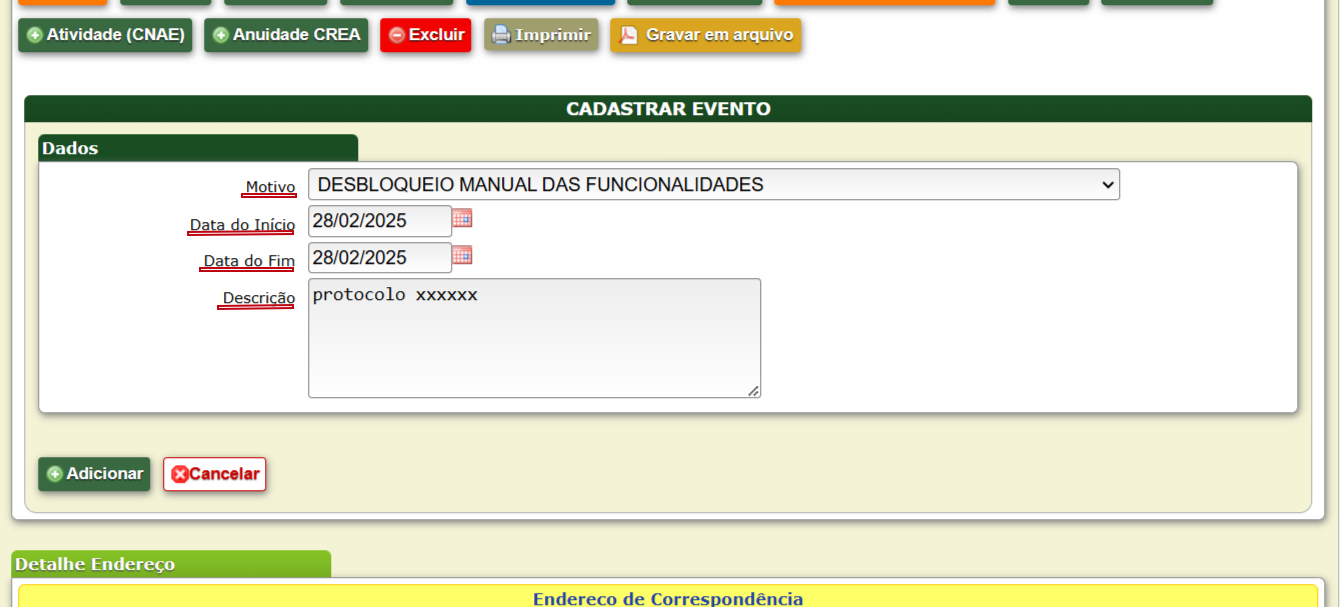
Task: Click Adicionar to save the event
Action: click(x=94, y=474)
